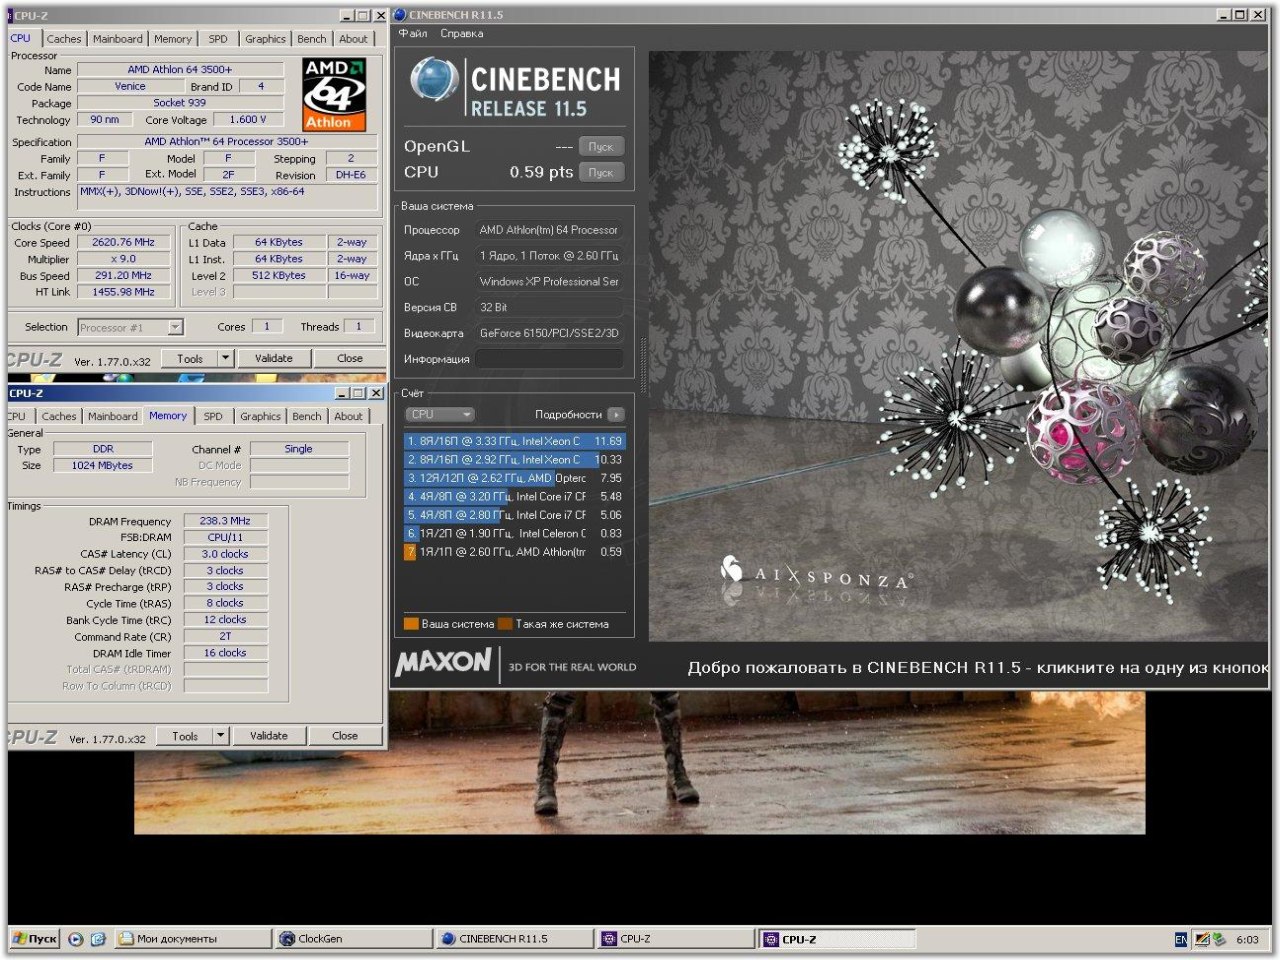Expand Tools dropdown arrow in lower CPU-Z window
Viewport: 1280px width, 960px height.
pyautogui.click(x=220, y=736)
